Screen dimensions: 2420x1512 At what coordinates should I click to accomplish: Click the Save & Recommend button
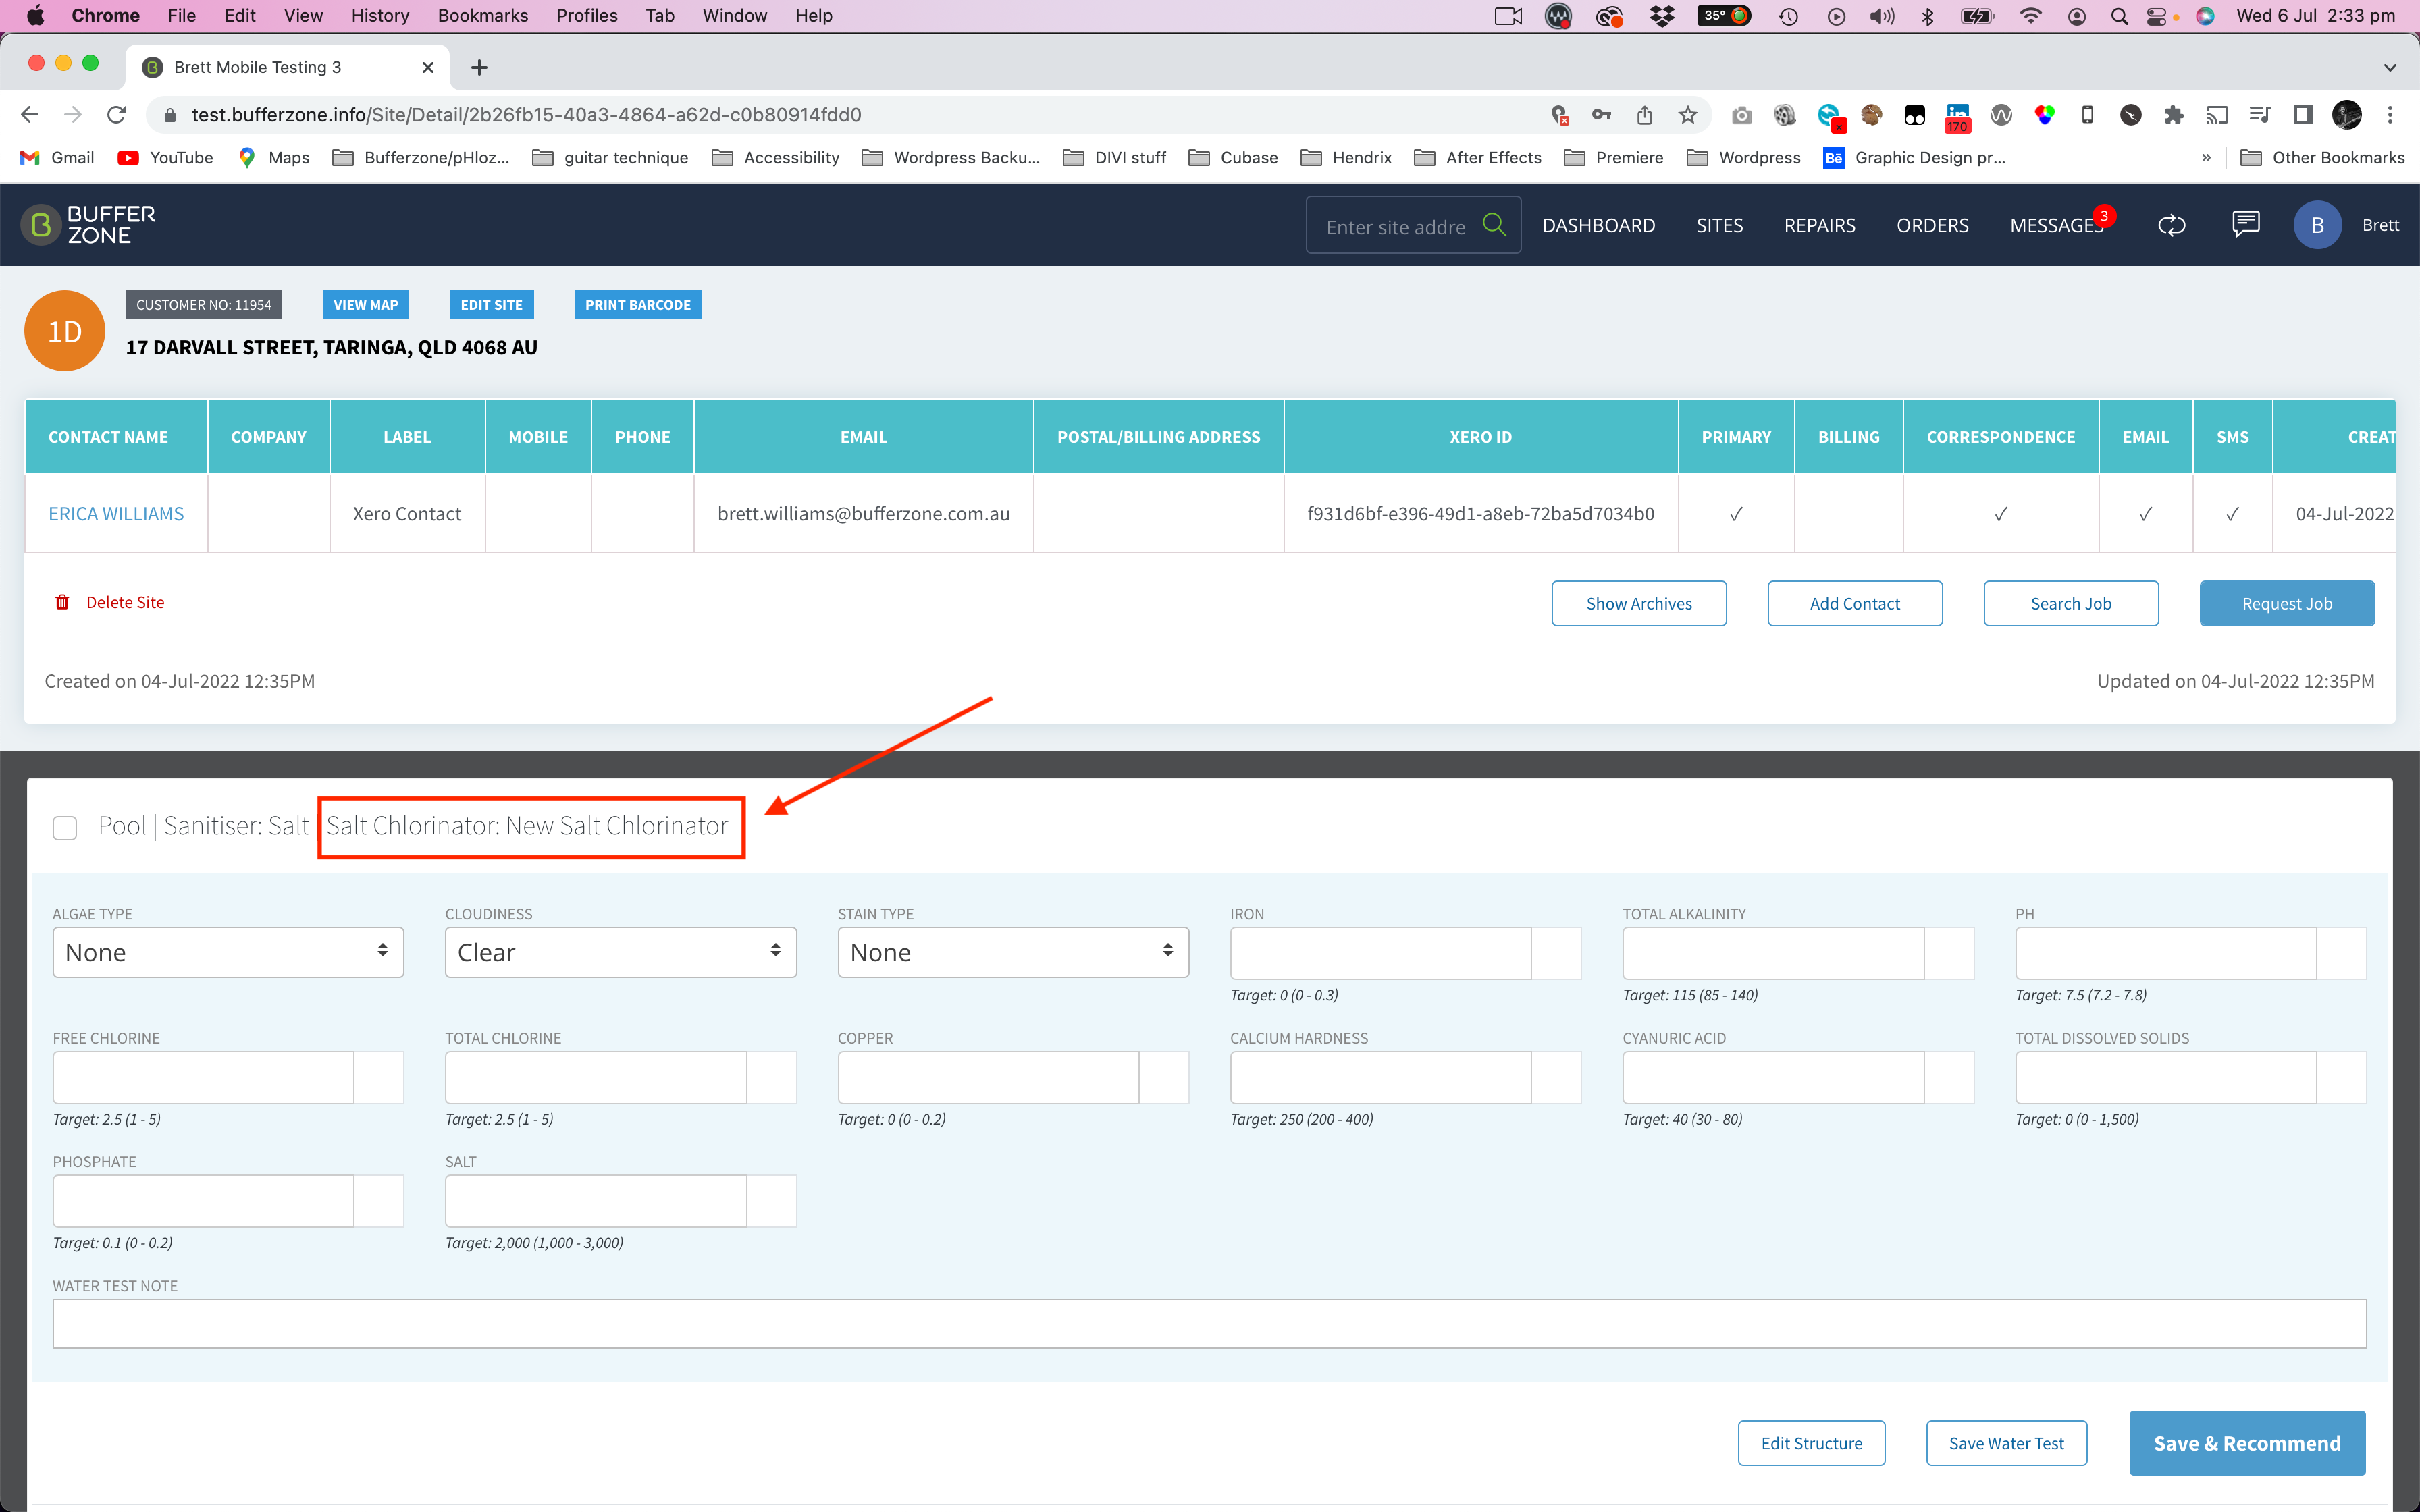[x=2247, y=1443]
